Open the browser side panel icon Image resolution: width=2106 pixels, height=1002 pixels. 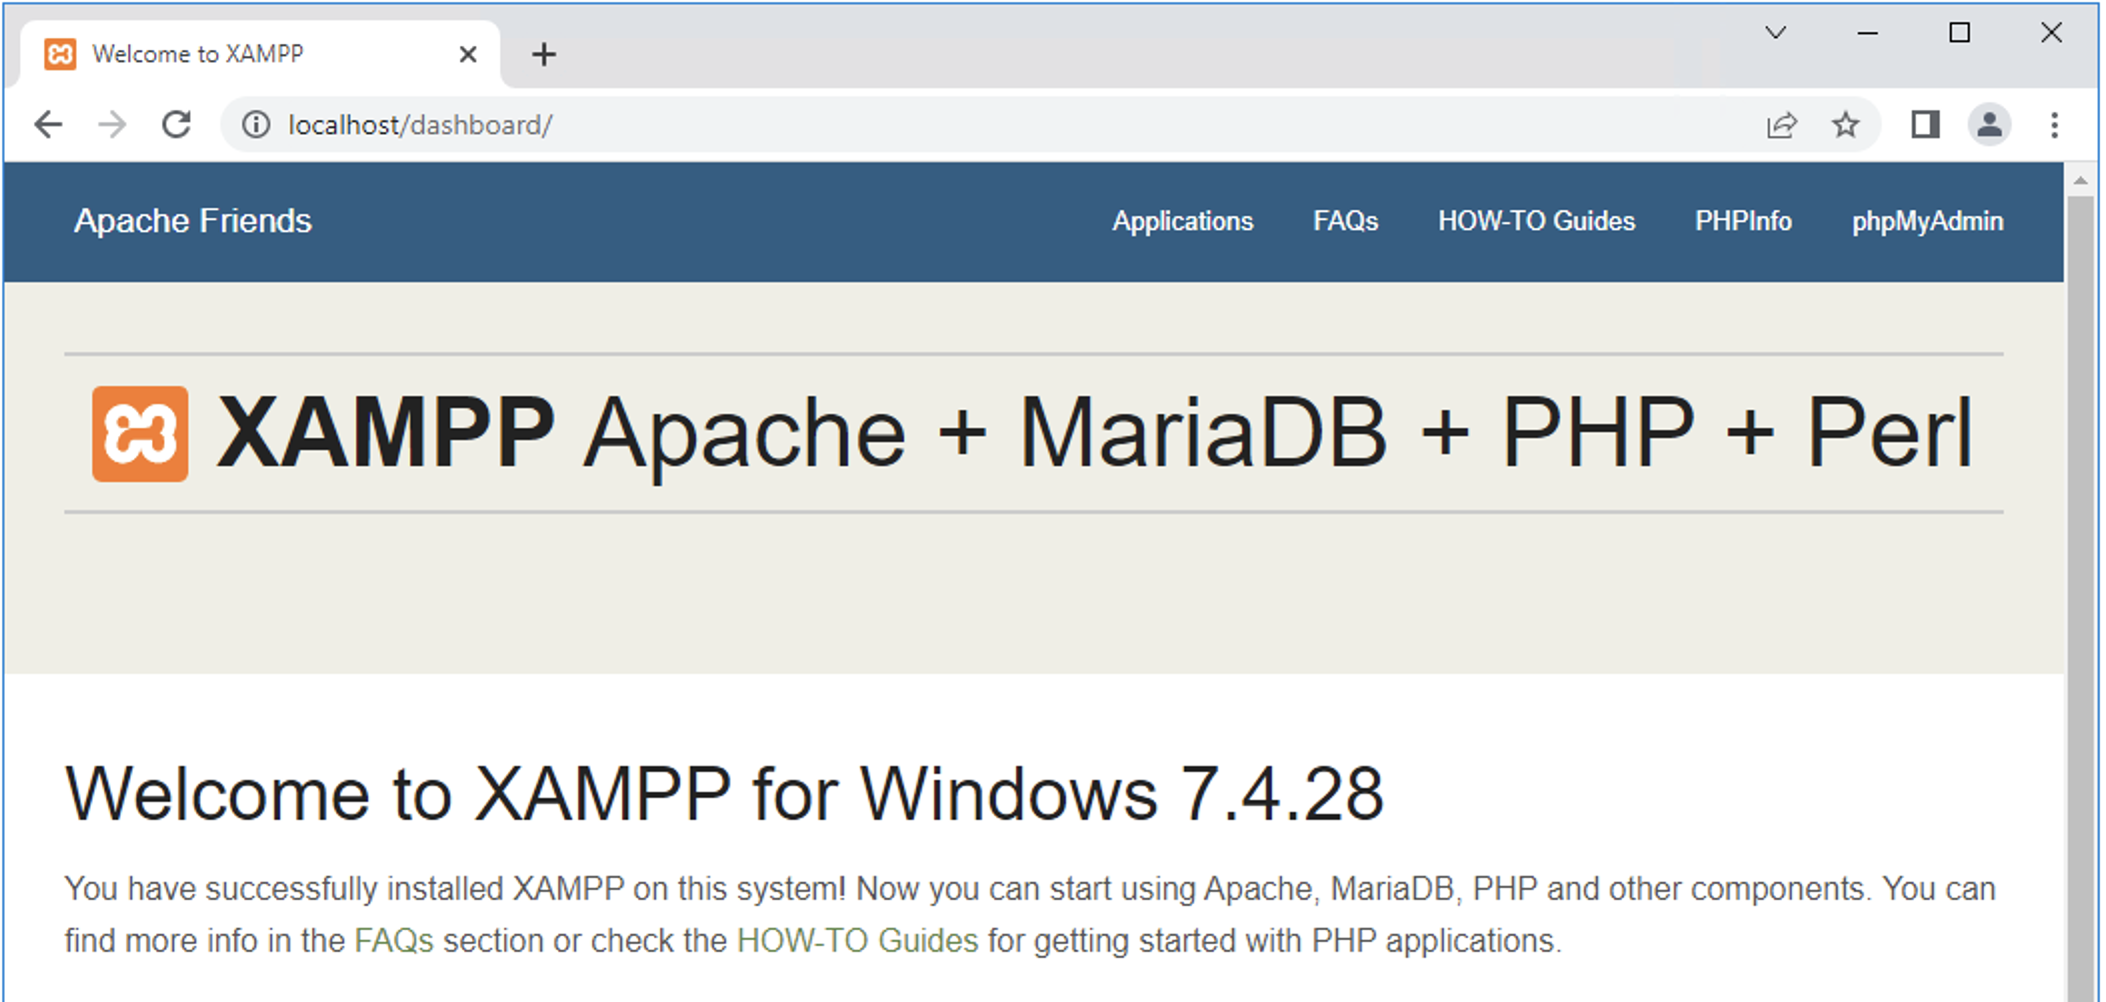pos(1925,125)
